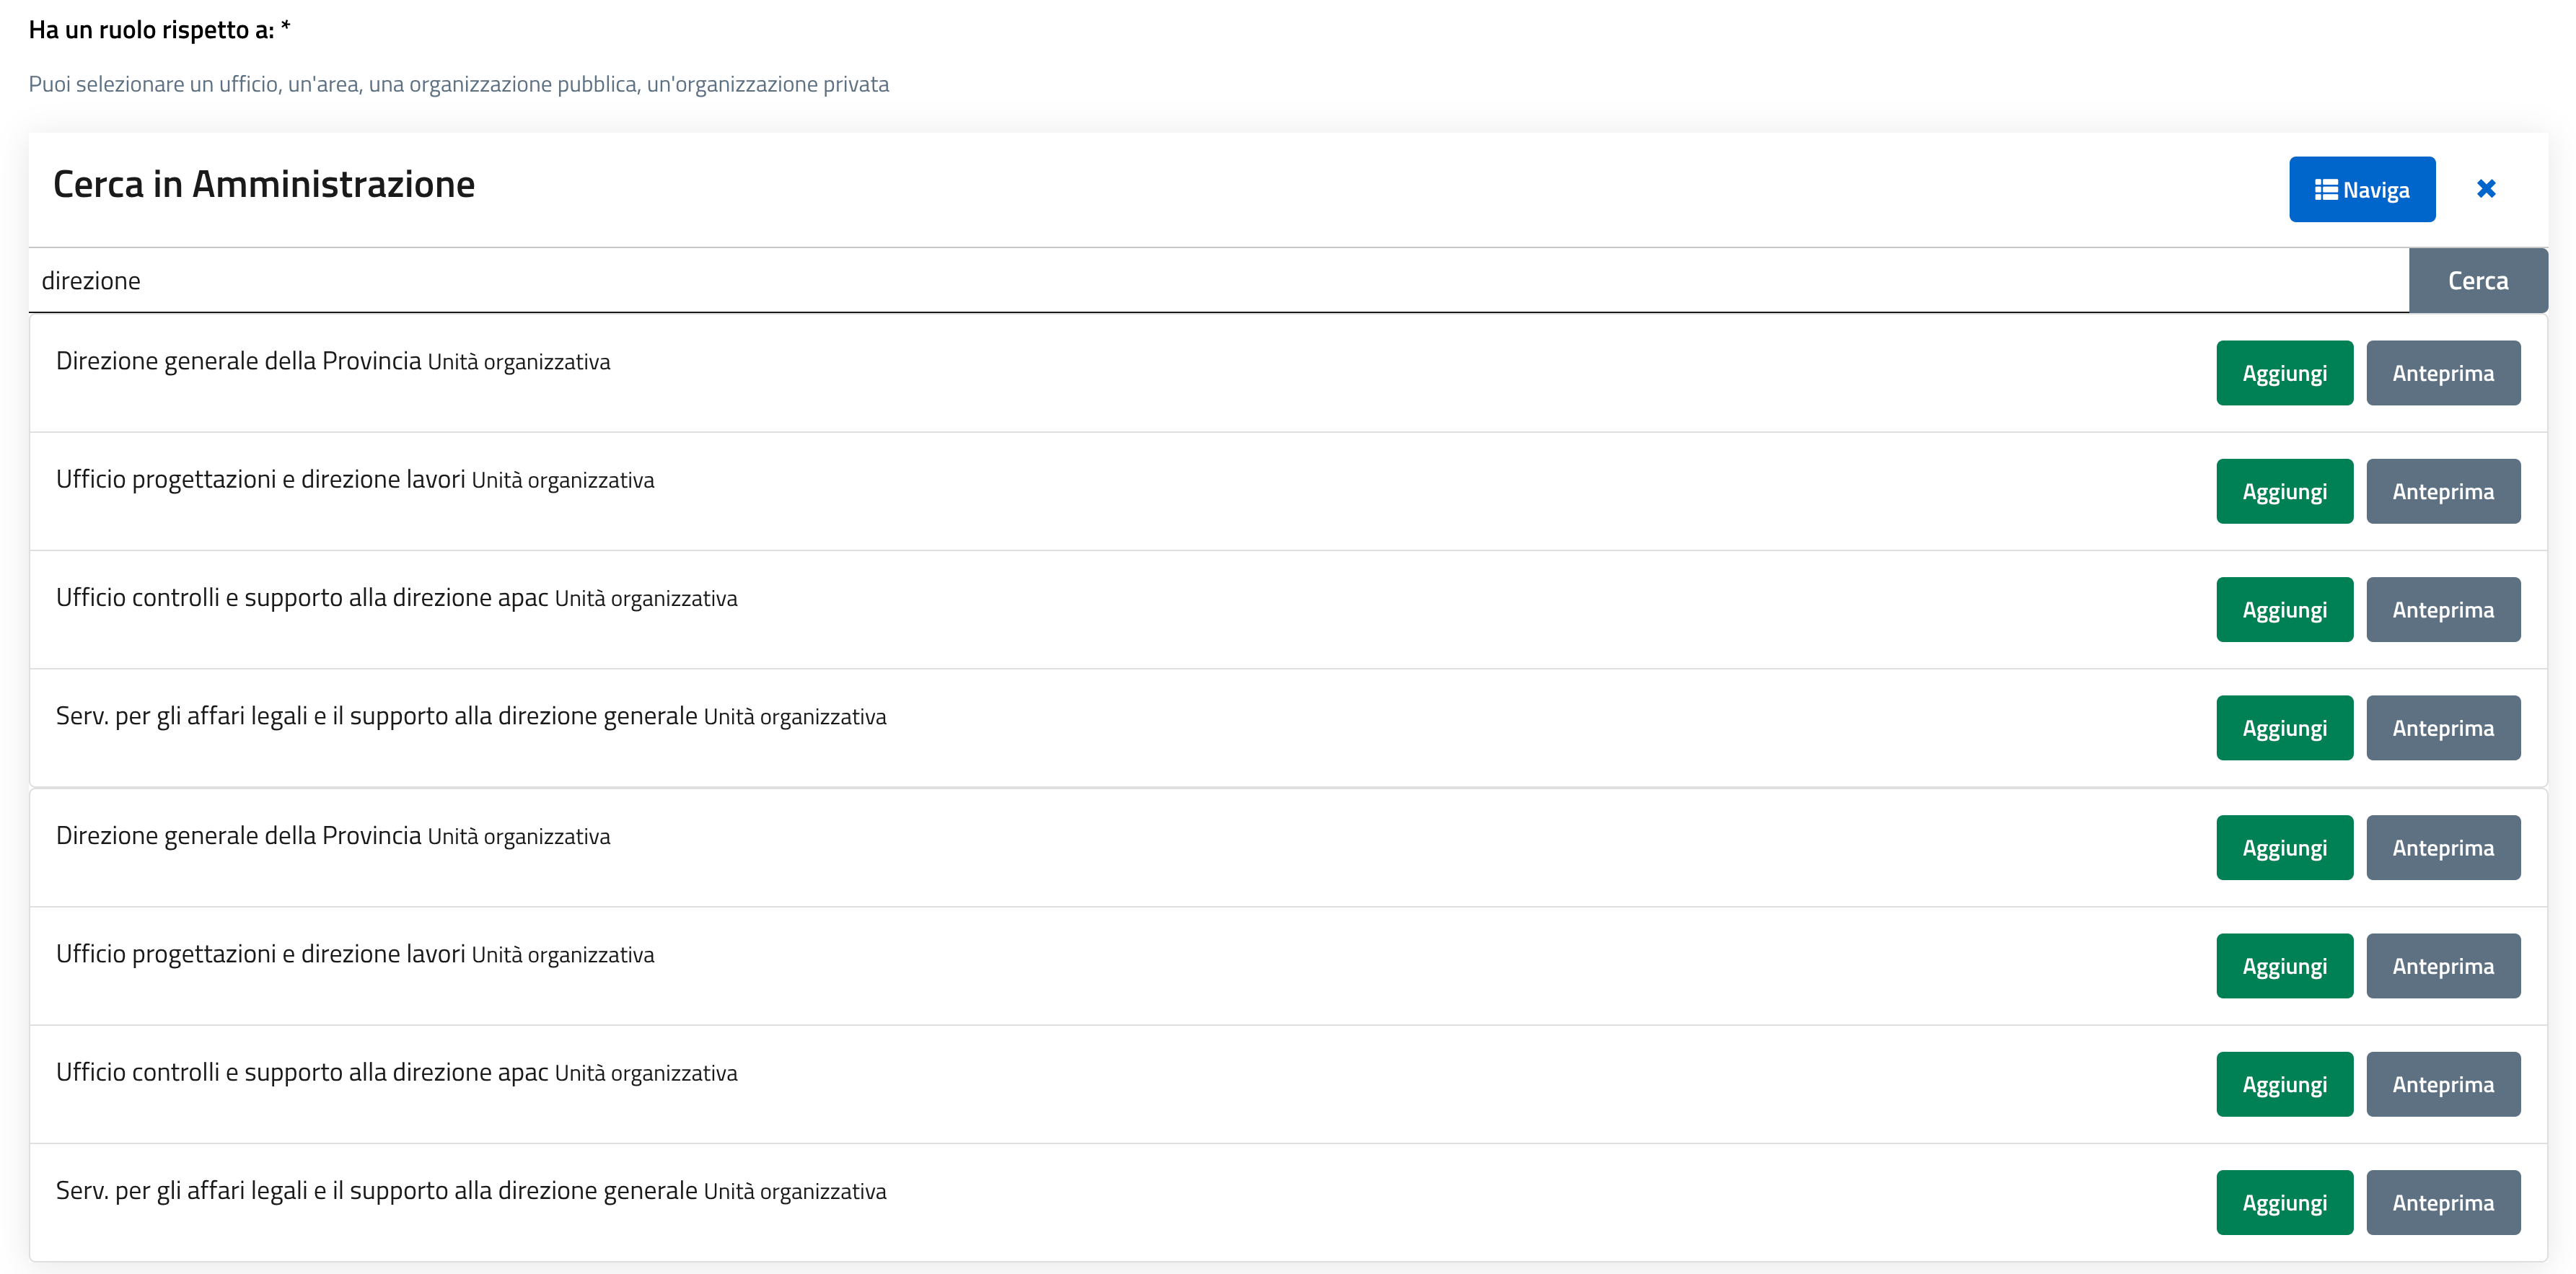This screenshot has height=1274, width=2576.
Task: Add last Serv. per gli affari legali result
Action: (2283, 1202)
